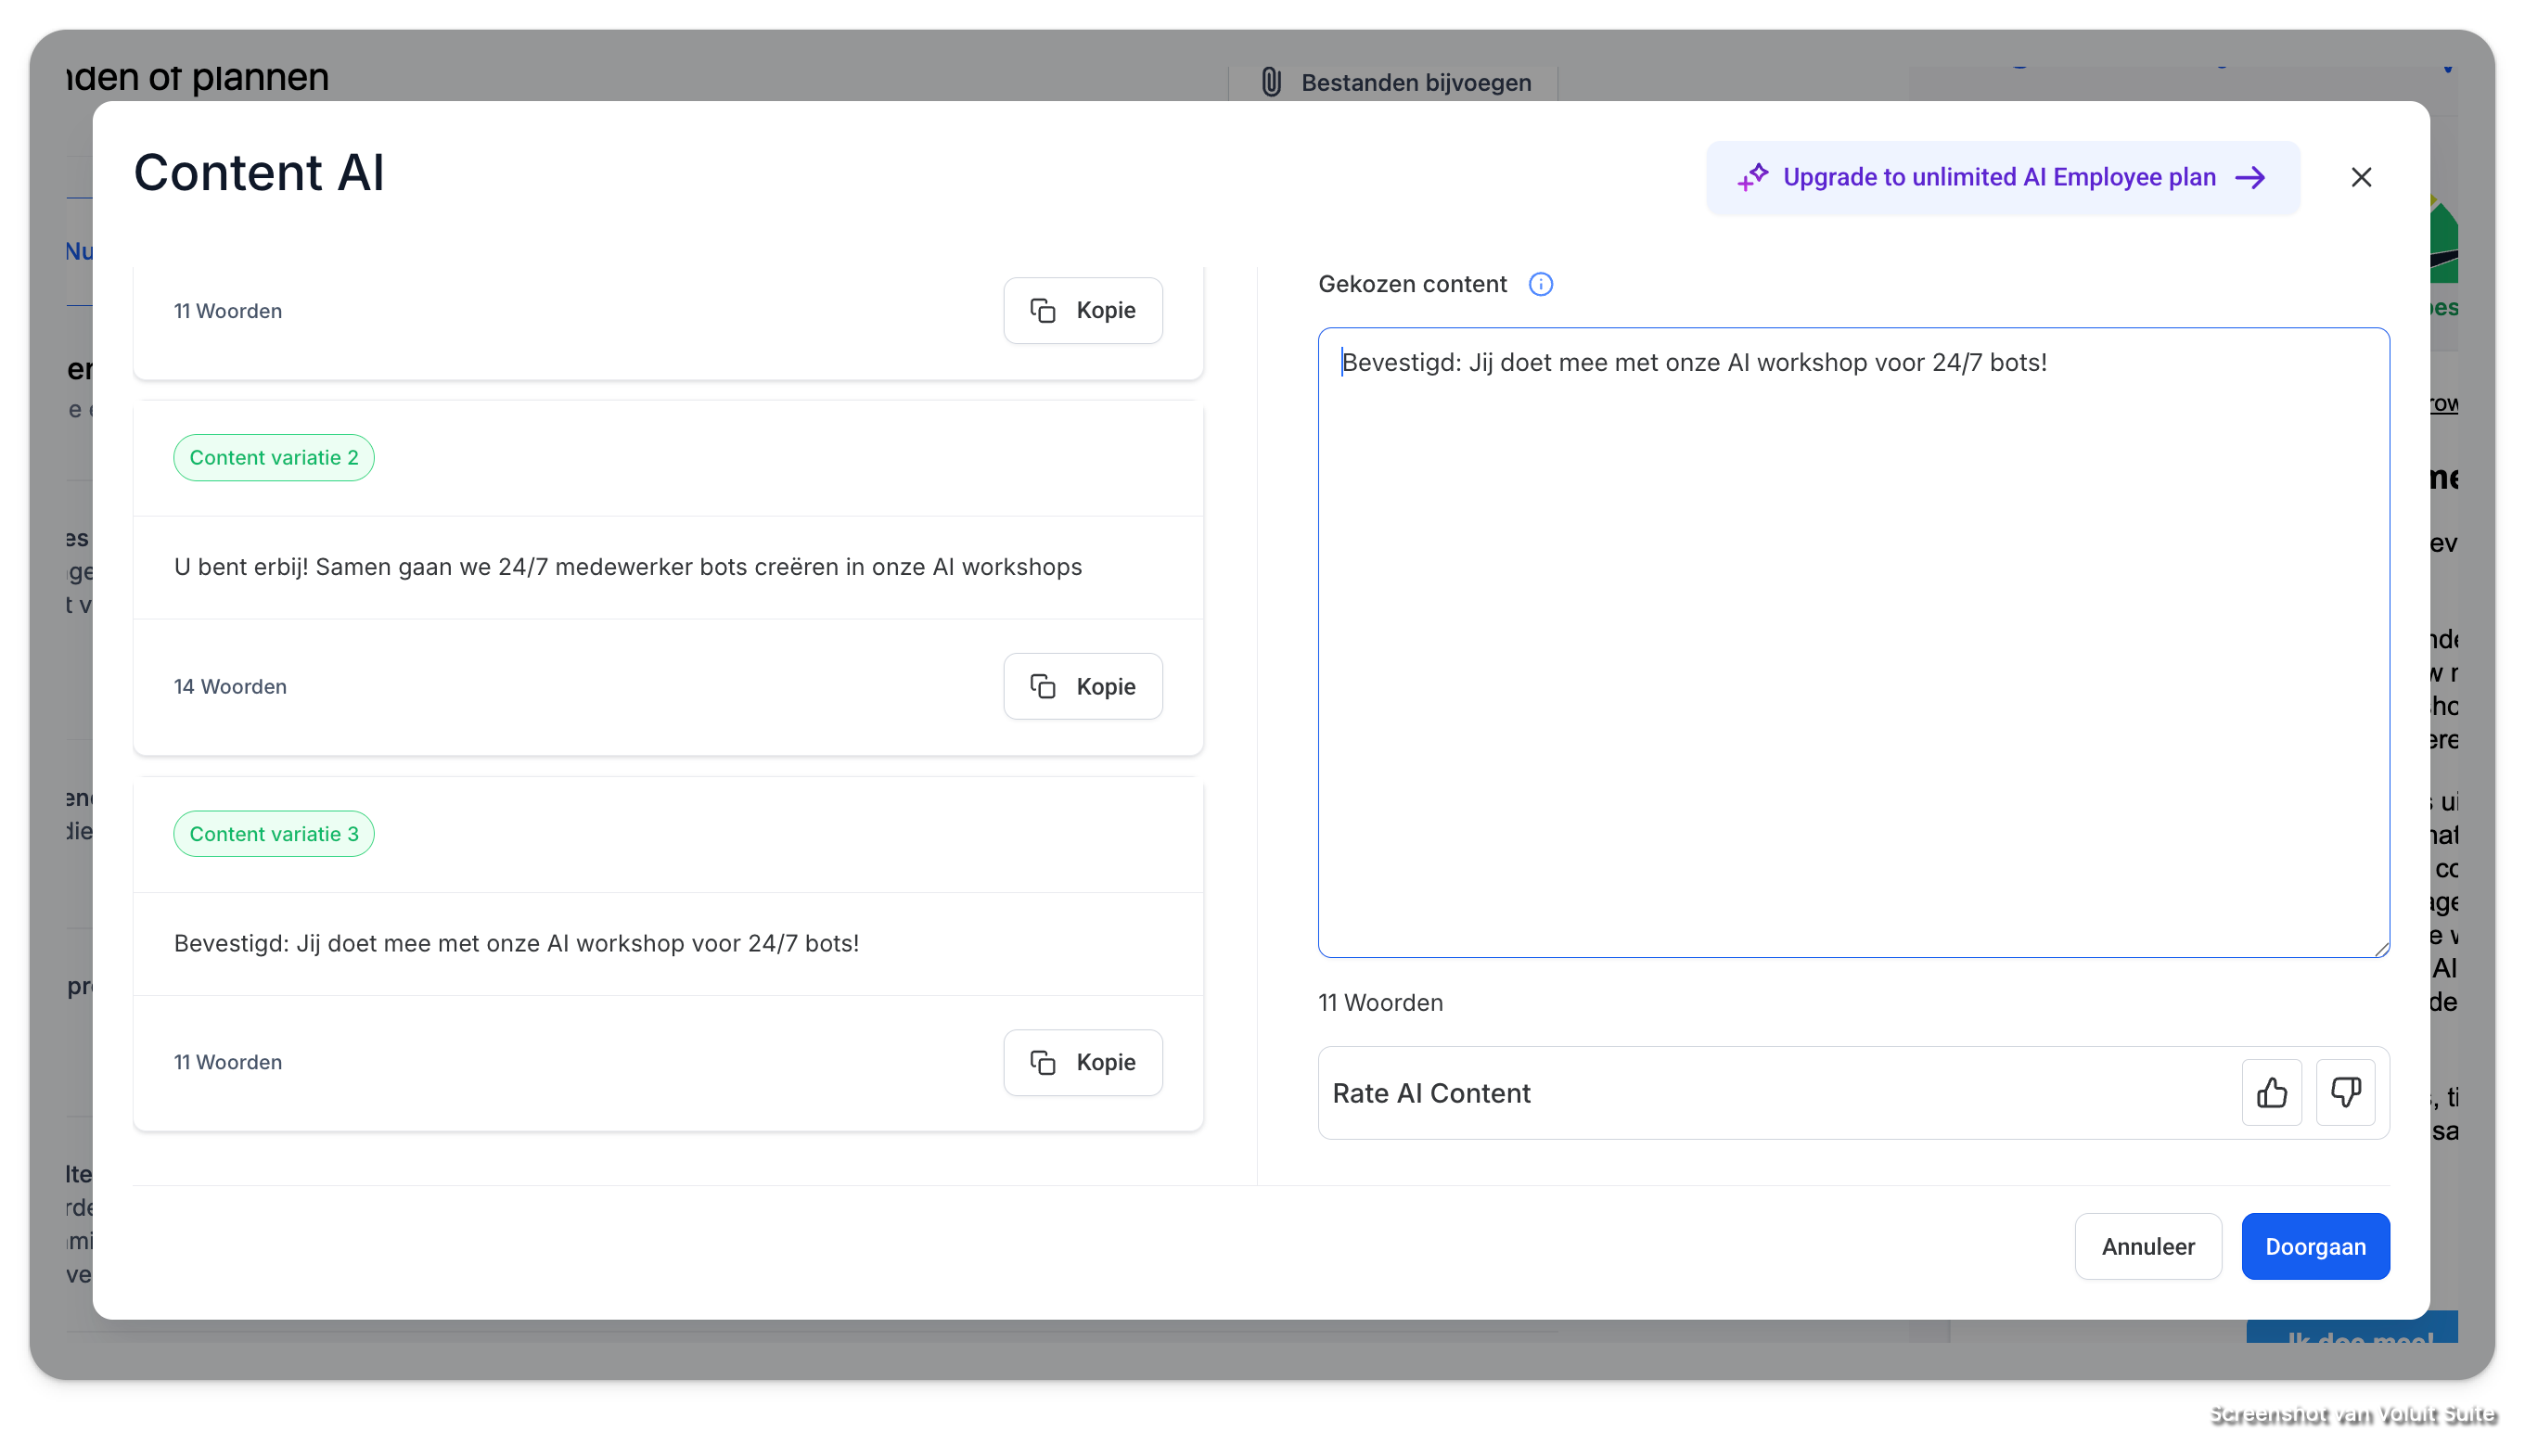Click the textarea resize handle corner
Screen dimensions: 2525x1456
click(2382, 949)
